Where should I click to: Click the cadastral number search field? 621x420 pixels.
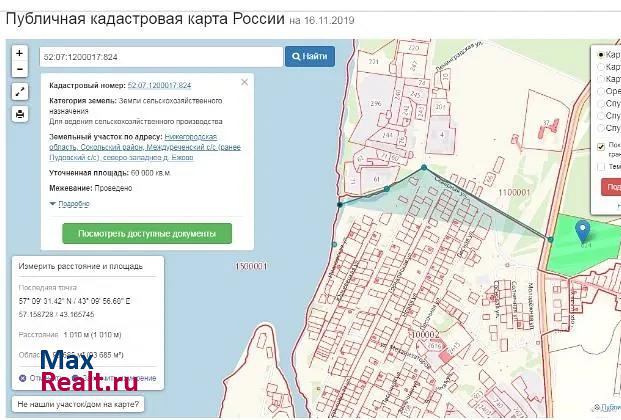pos(160,57)
